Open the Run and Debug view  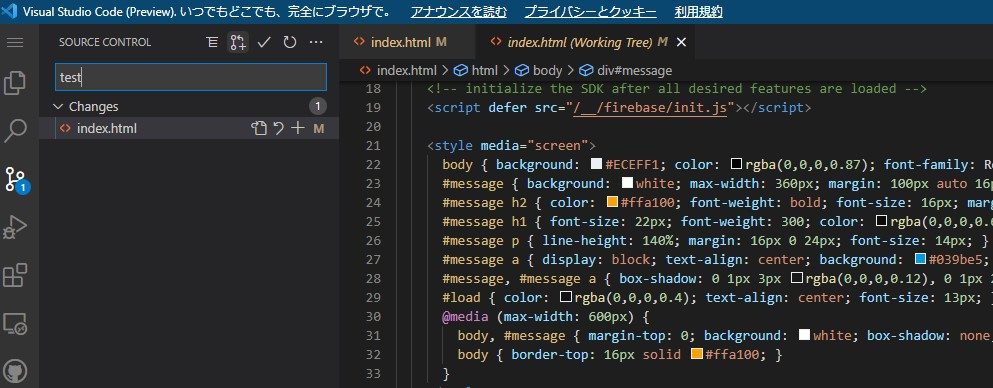[x=15, y=226]
